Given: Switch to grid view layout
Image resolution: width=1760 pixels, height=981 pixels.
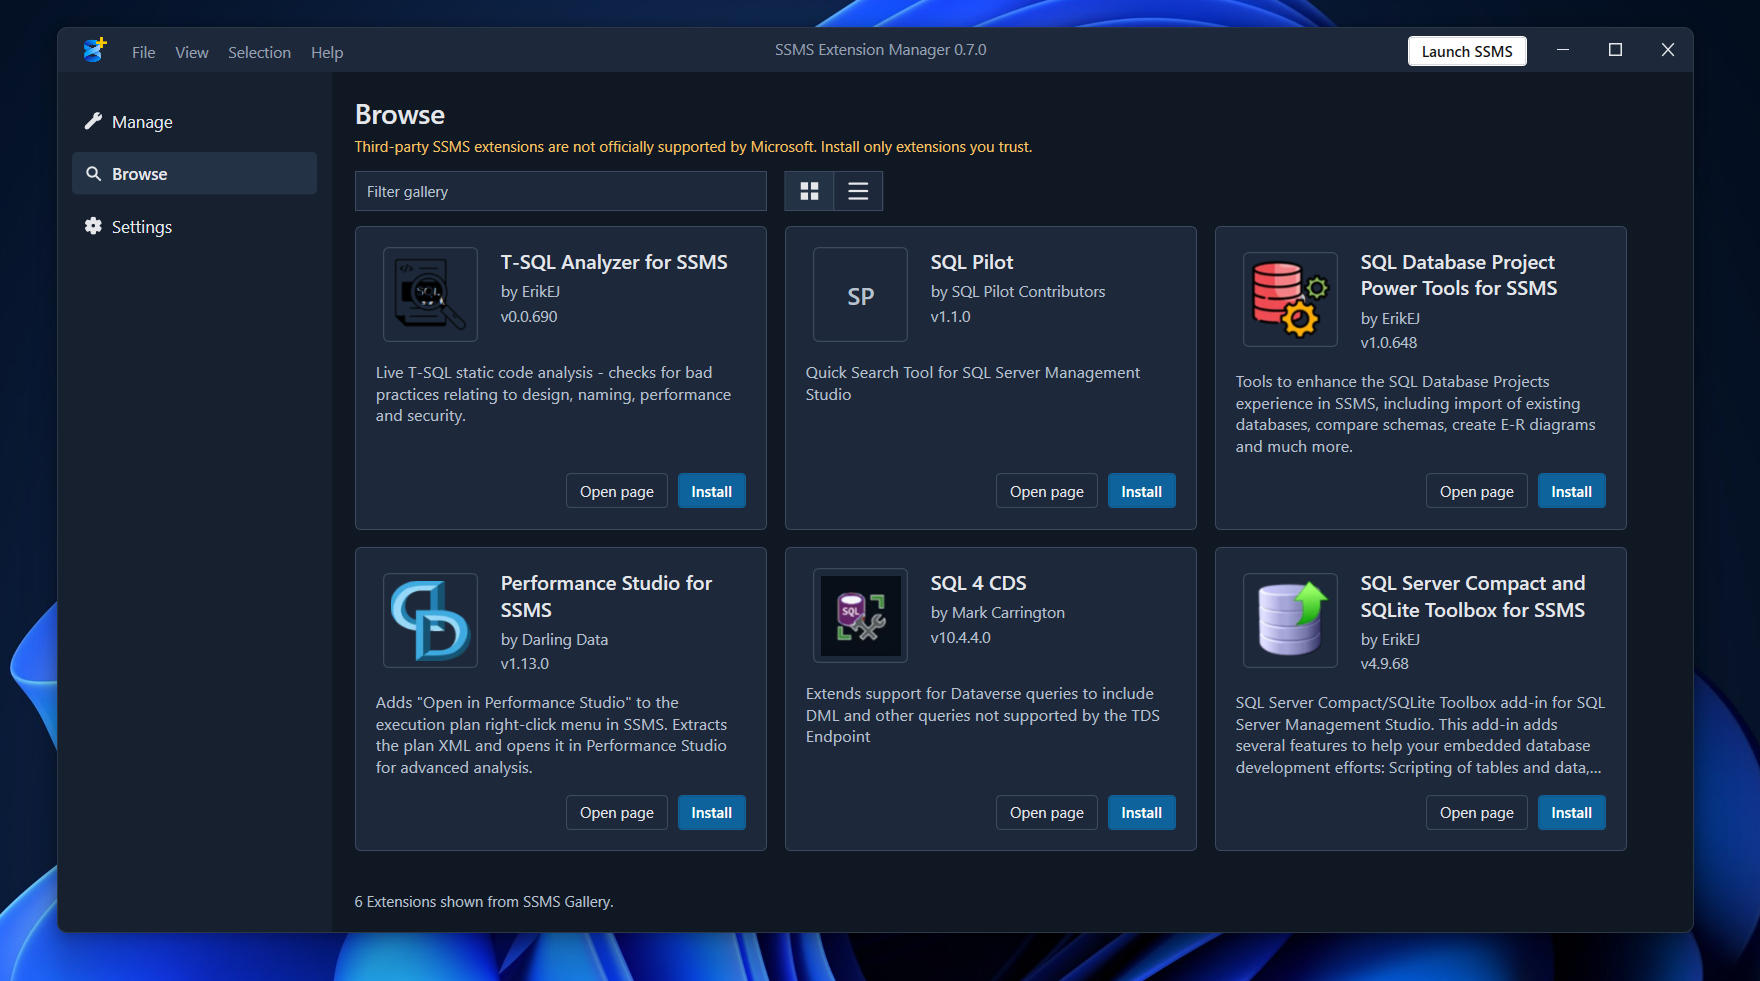Looking at the screenshot, I should 809,191.
